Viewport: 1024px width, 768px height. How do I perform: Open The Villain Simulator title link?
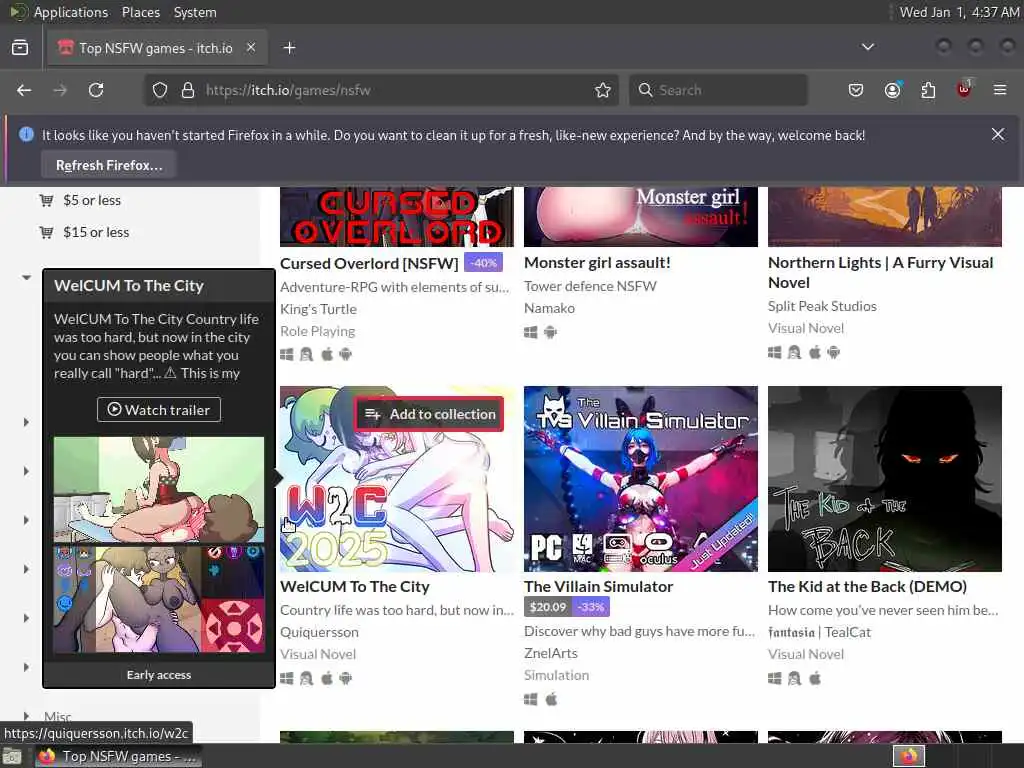pyautogui.click(x=598, y=586)
